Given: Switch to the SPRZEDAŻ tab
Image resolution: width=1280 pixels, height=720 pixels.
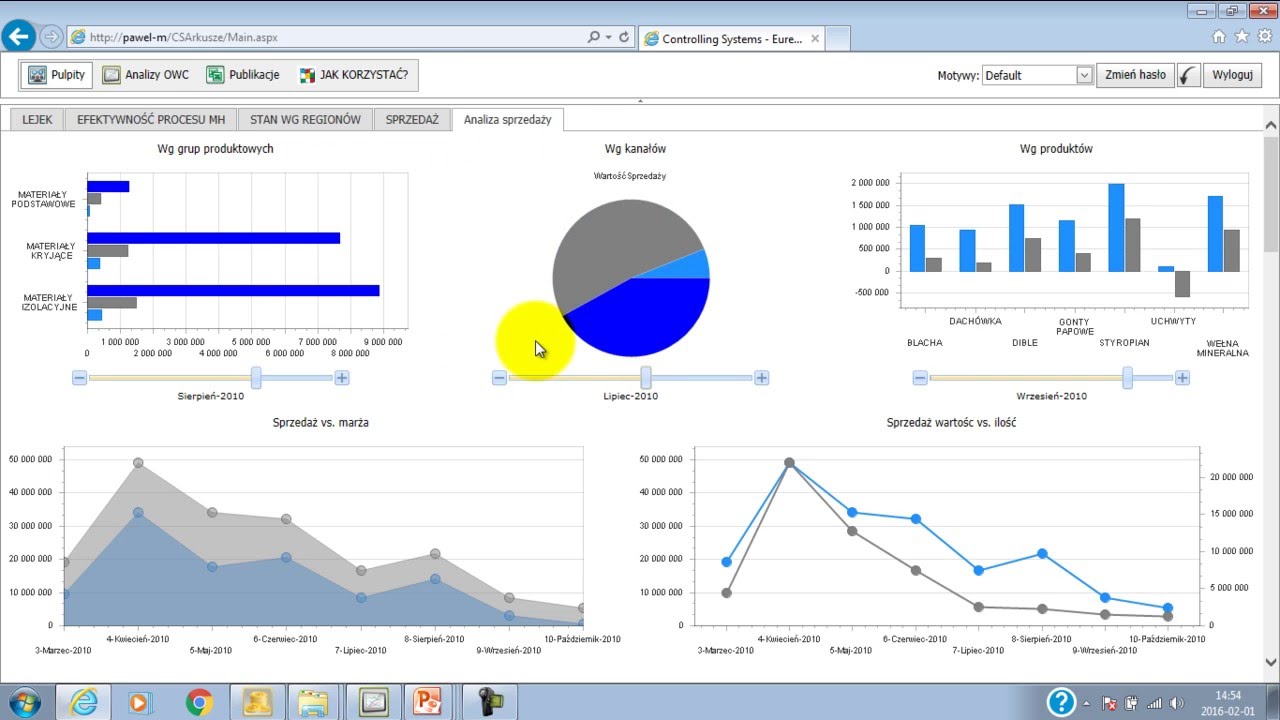Looking at the screenshot, I should click(412, 120).
